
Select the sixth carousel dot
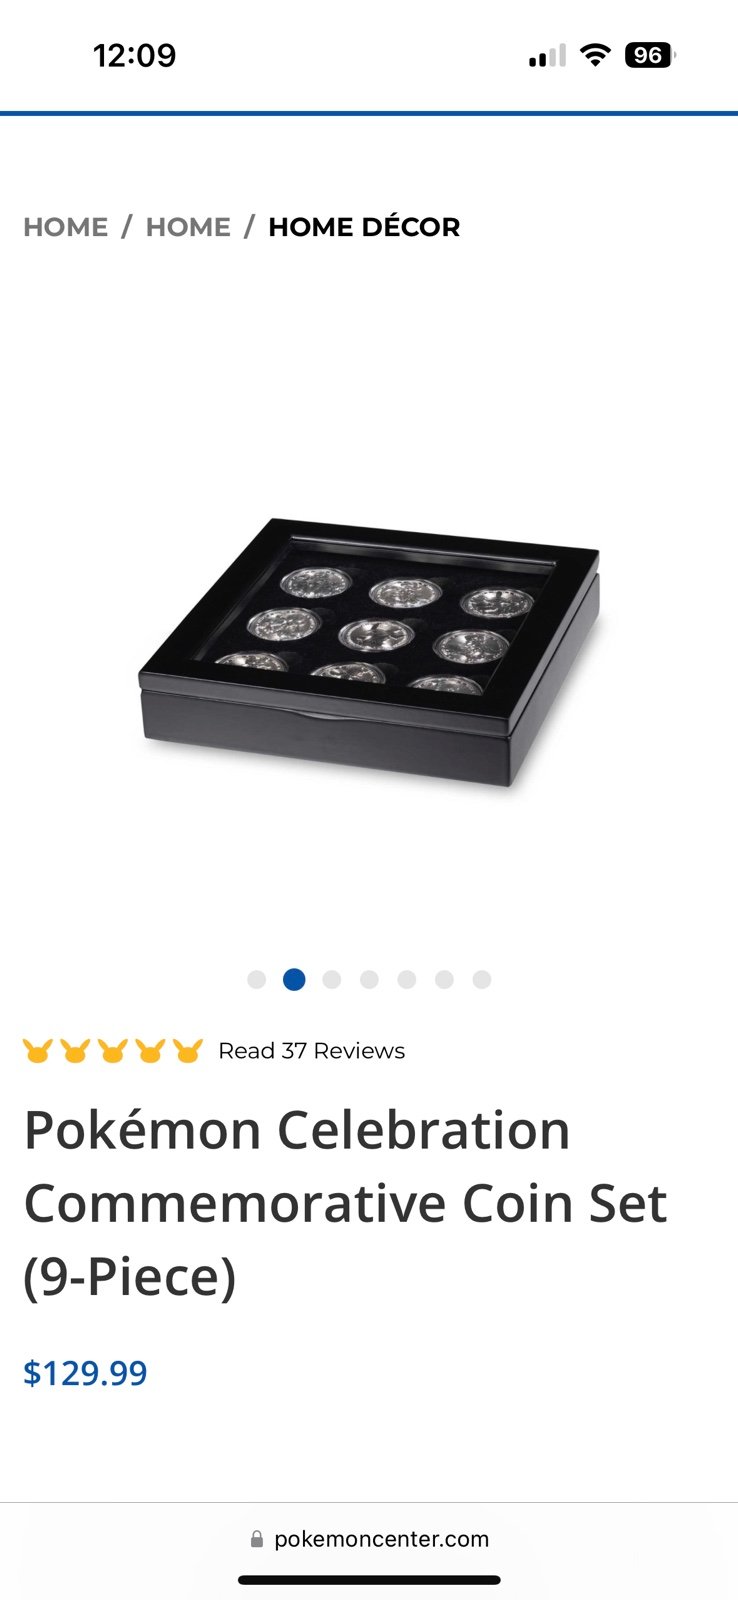[x=444, y=980]
